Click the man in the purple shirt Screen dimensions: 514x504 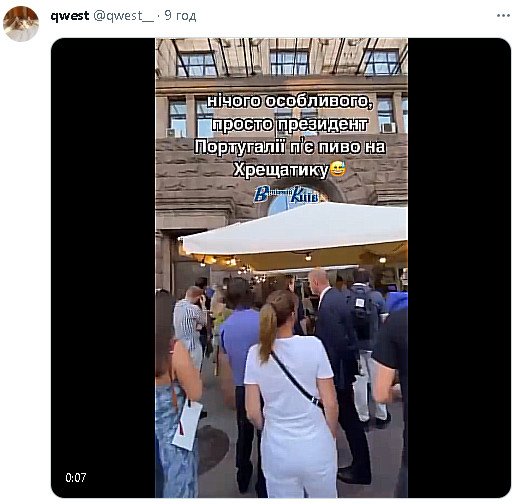[240, 377]
